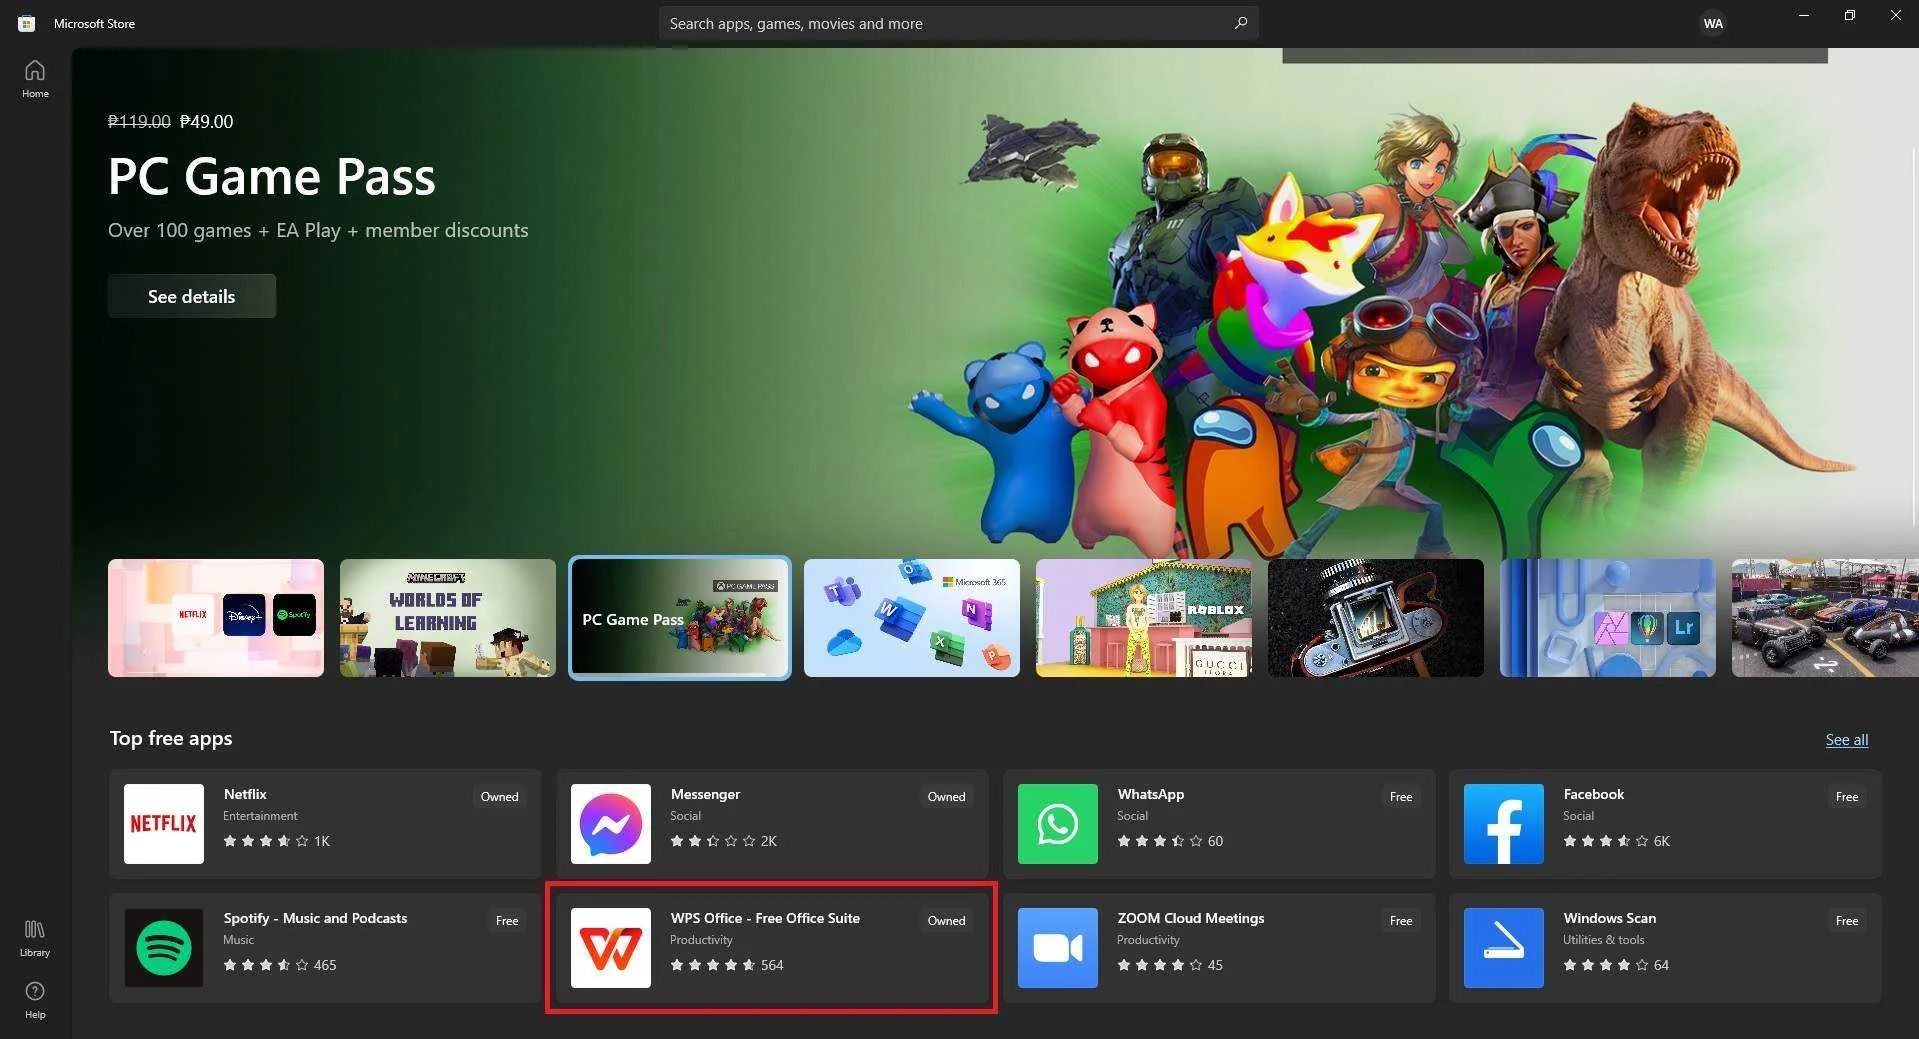
Task: Close the Microsoft Store window
Action: coord(1896,16)
